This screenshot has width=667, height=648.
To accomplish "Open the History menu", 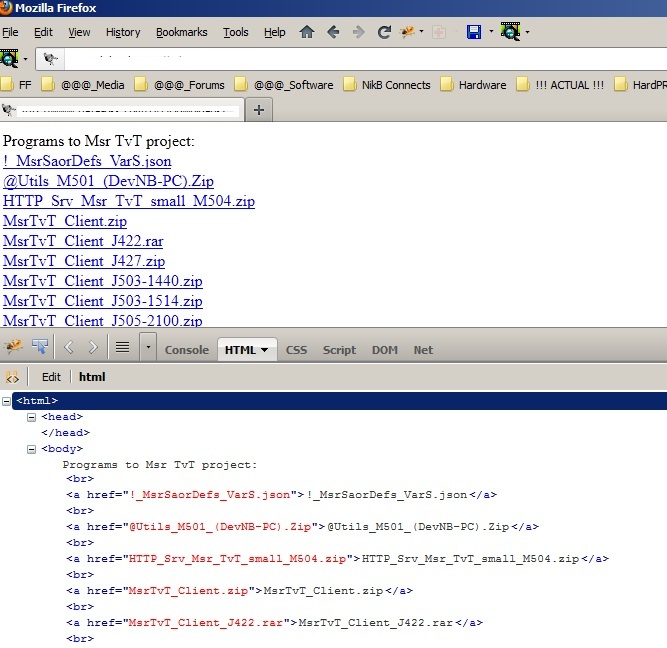I will [x=123, y=32].
